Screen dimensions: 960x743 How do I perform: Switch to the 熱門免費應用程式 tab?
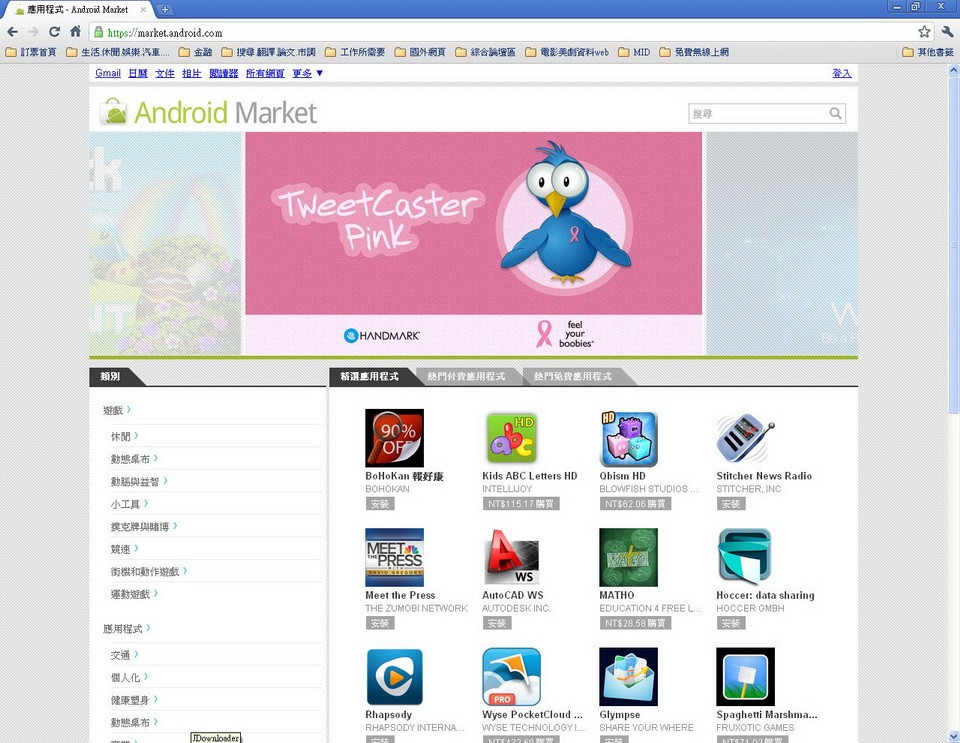click(573, 377)
